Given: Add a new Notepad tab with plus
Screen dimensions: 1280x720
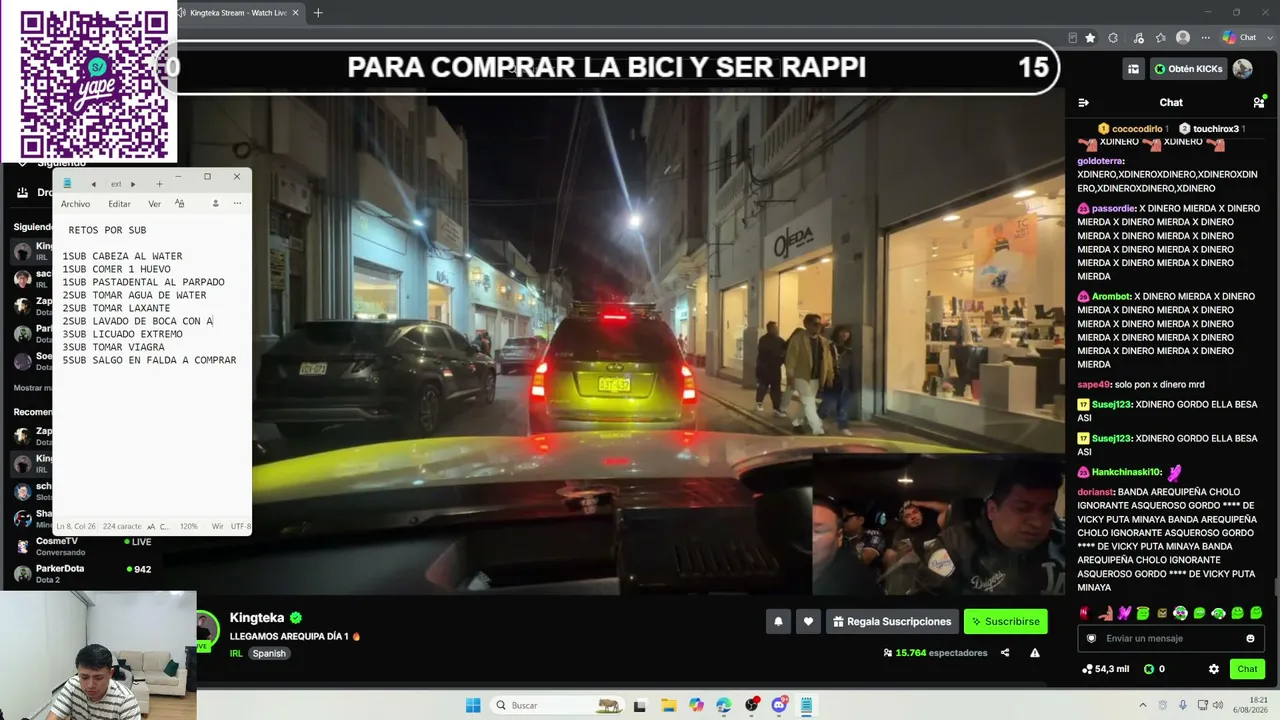Looking at the screenshot, I should [159, 184].
